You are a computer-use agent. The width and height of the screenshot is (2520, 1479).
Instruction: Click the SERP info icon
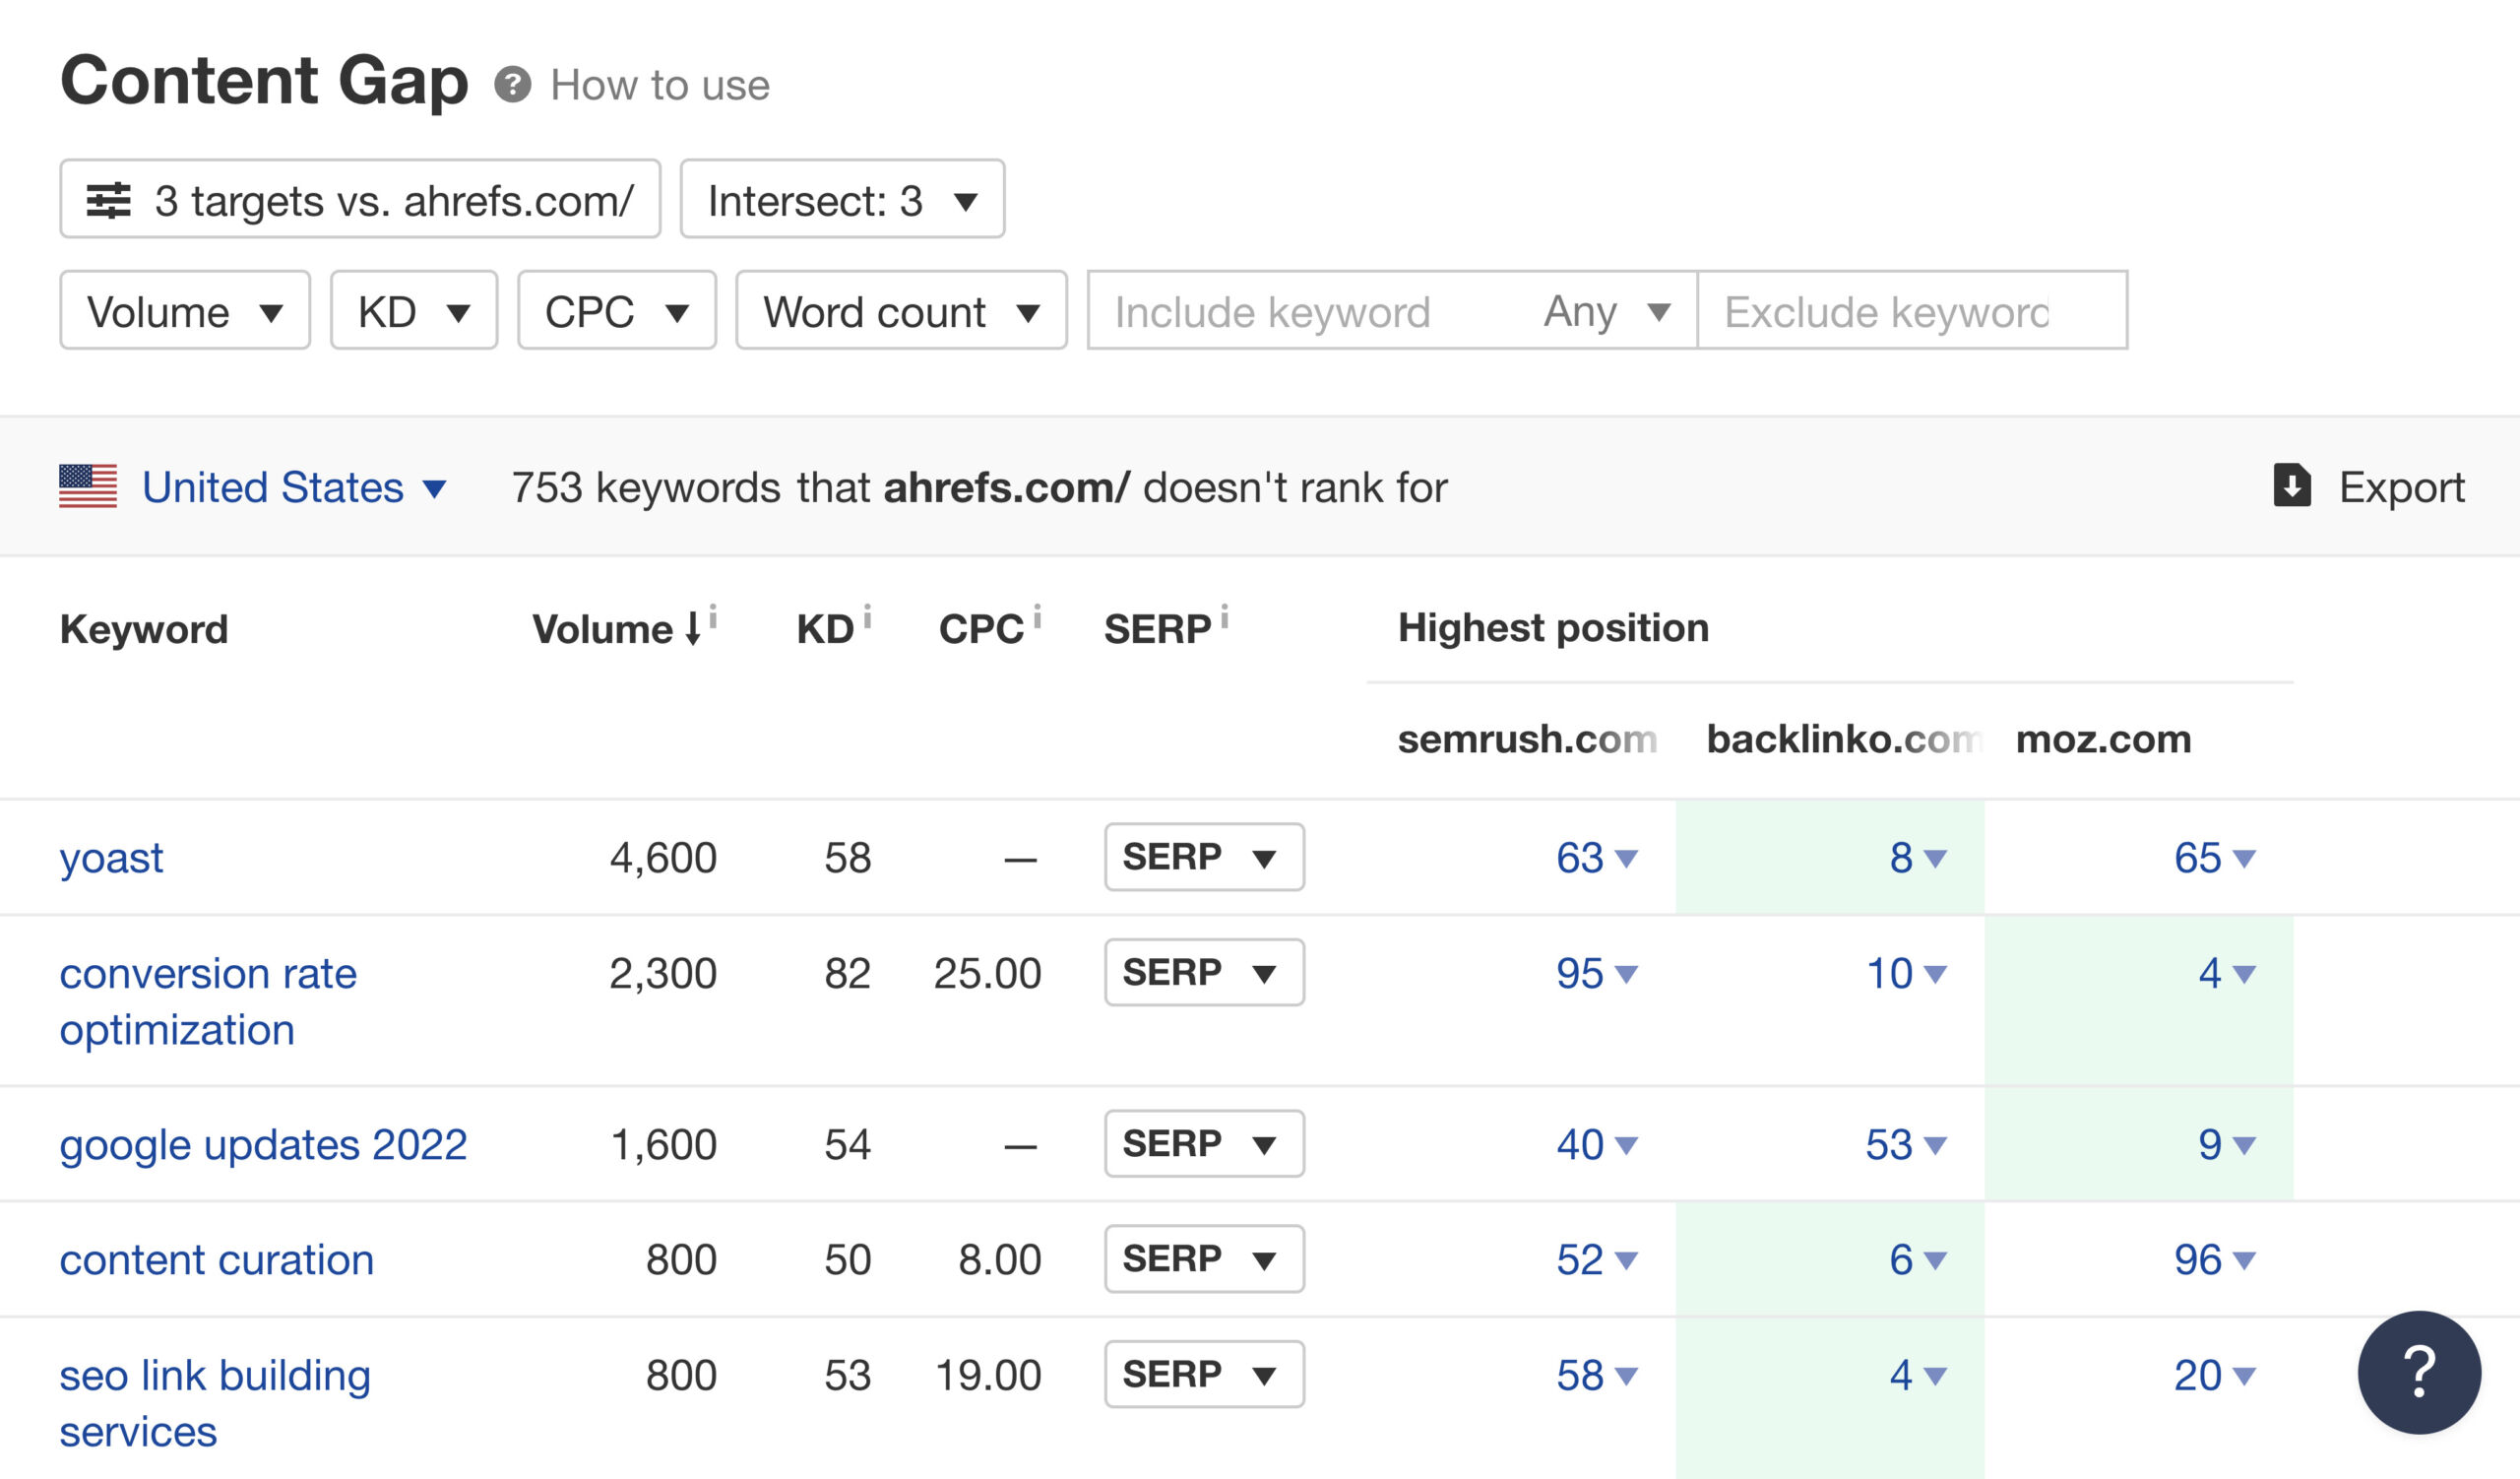1228,618
